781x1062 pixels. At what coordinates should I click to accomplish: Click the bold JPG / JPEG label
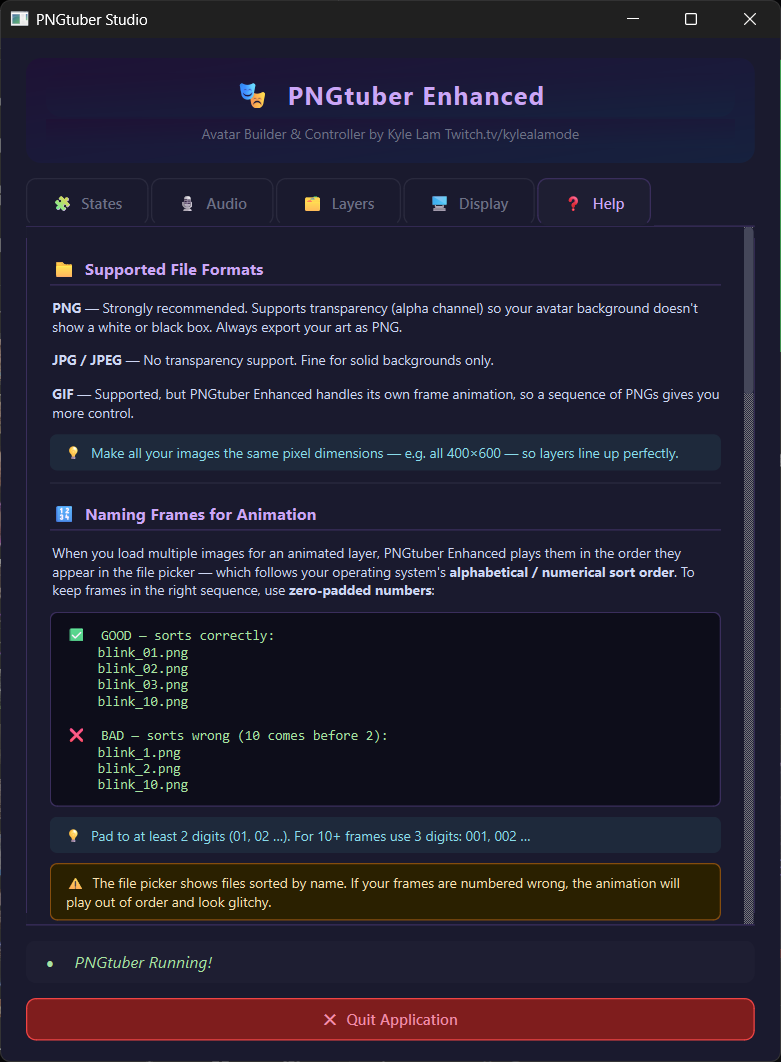click(x=87, y=360)
